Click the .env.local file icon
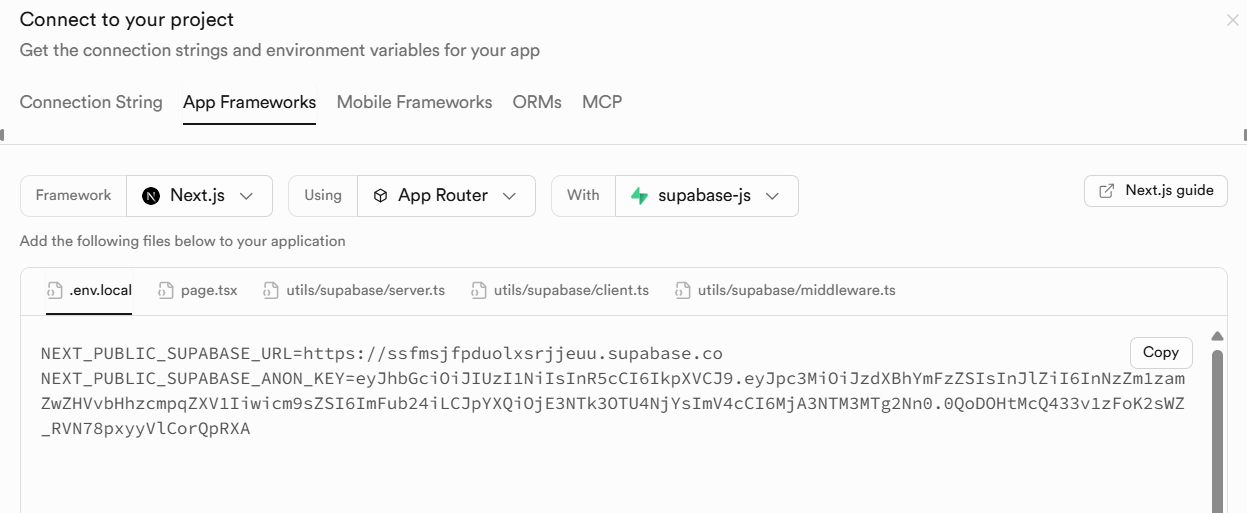1247x513 pixels. (x=54, y=291)
